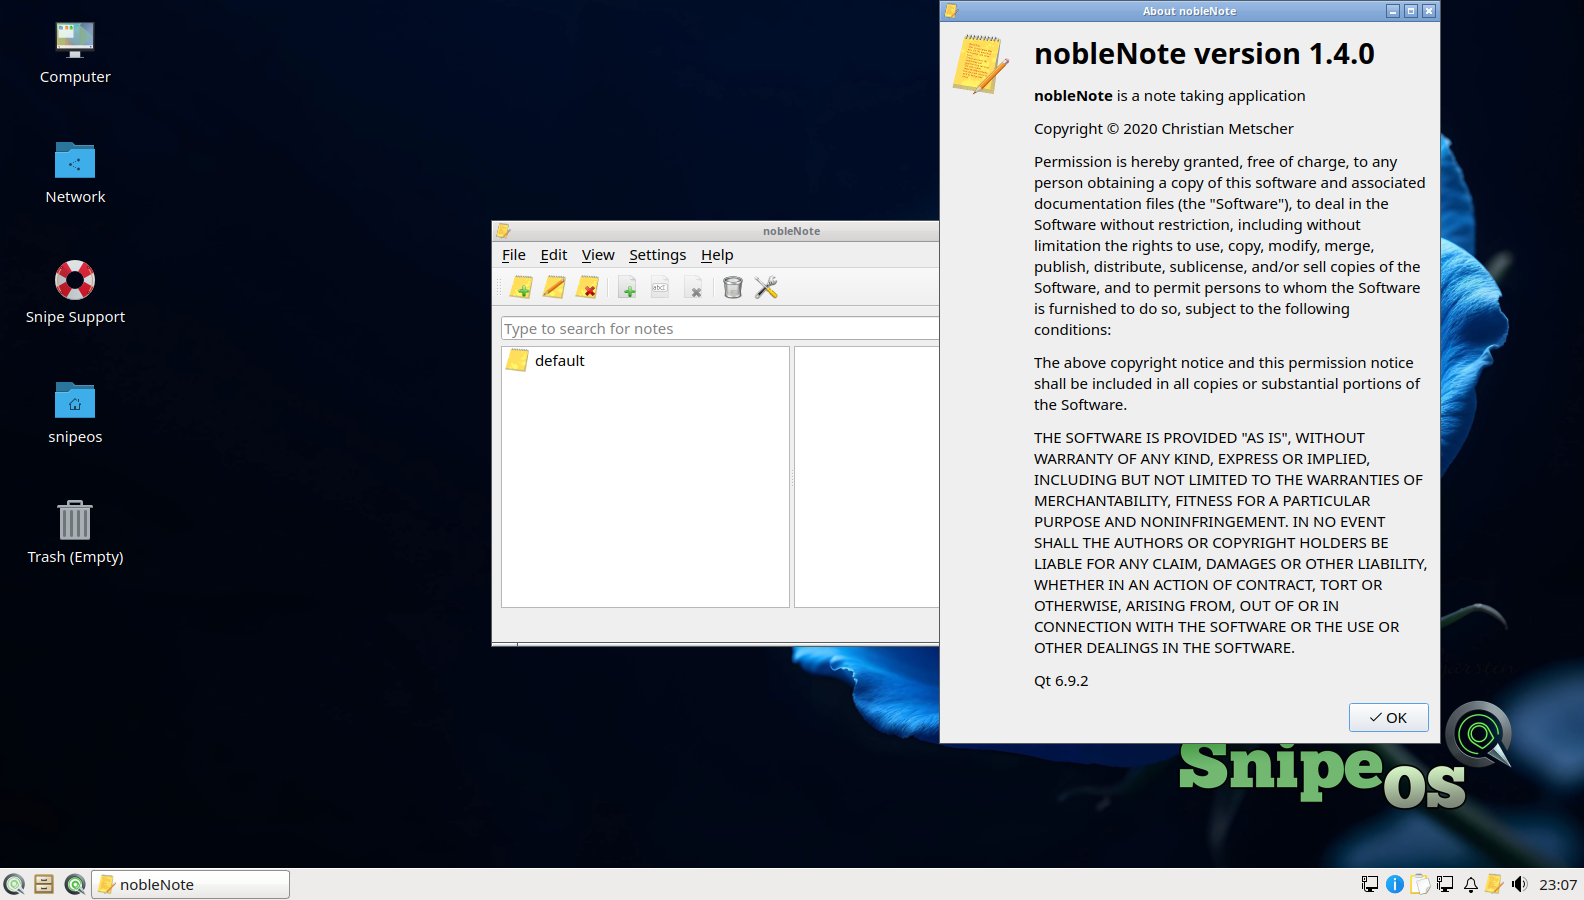The image size is (1584, 900).
Task: Close the About nobleNote dialog
Action: tap(1429, 11)
